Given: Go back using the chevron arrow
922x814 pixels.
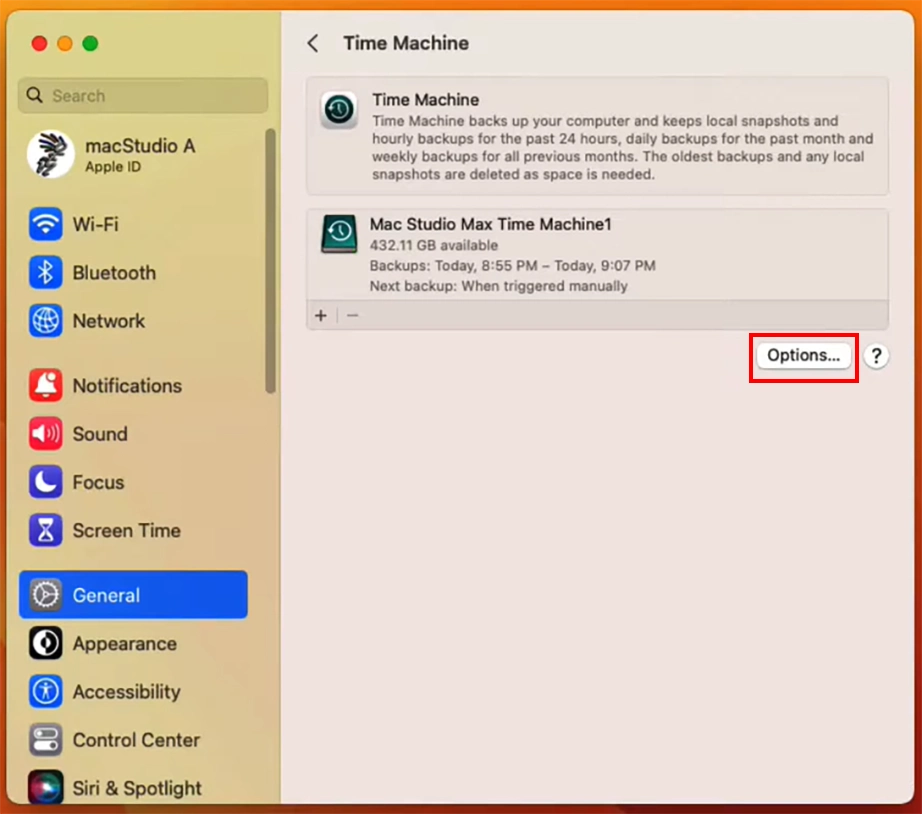Looking at the screenshot, I should (x=313, y=43).
